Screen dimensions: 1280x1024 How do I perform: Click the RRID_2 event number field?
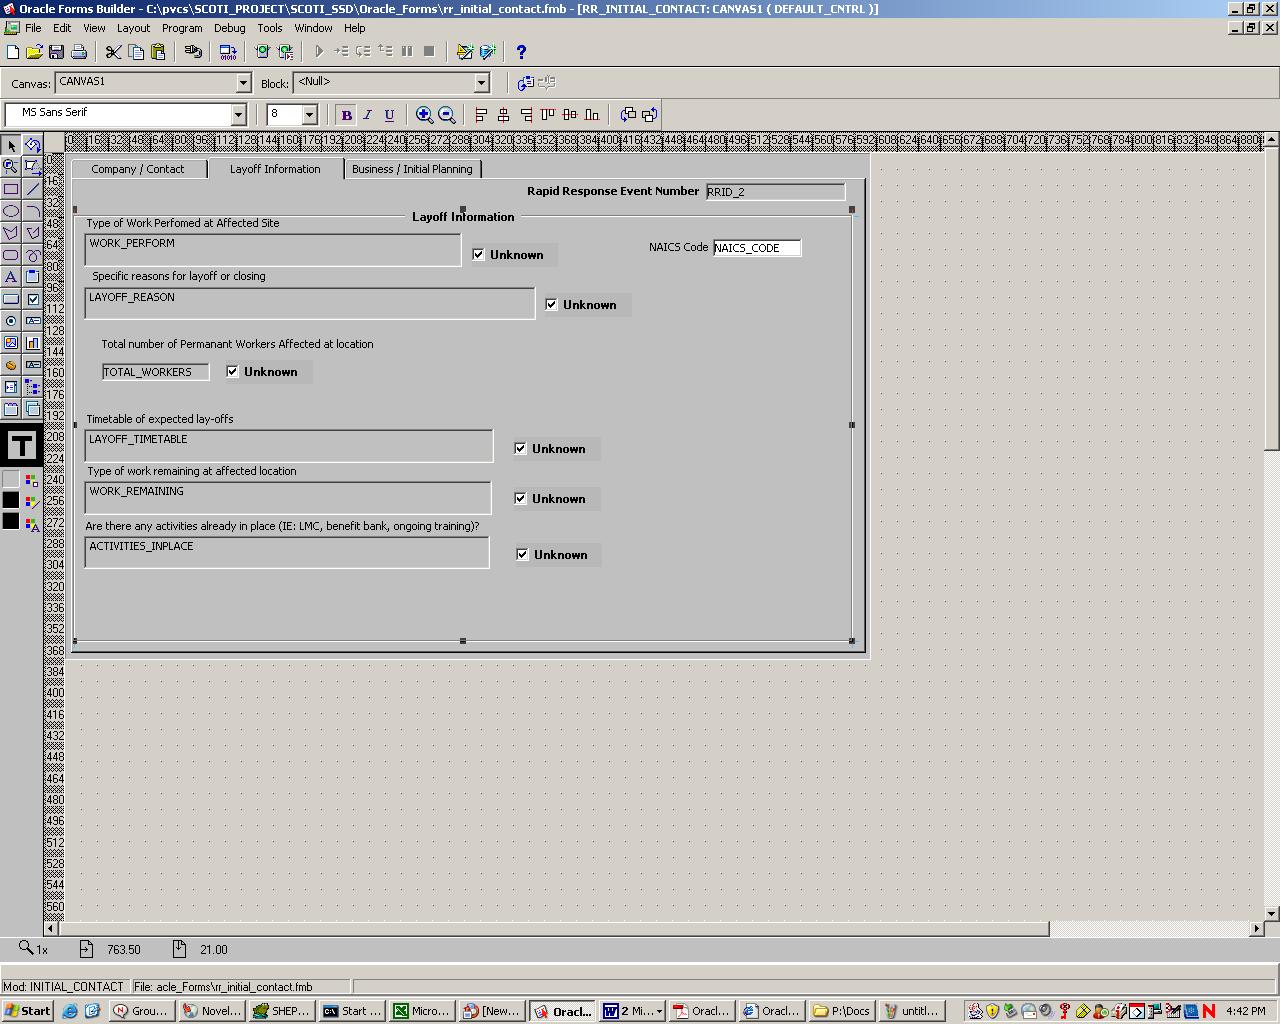point(775,192)
